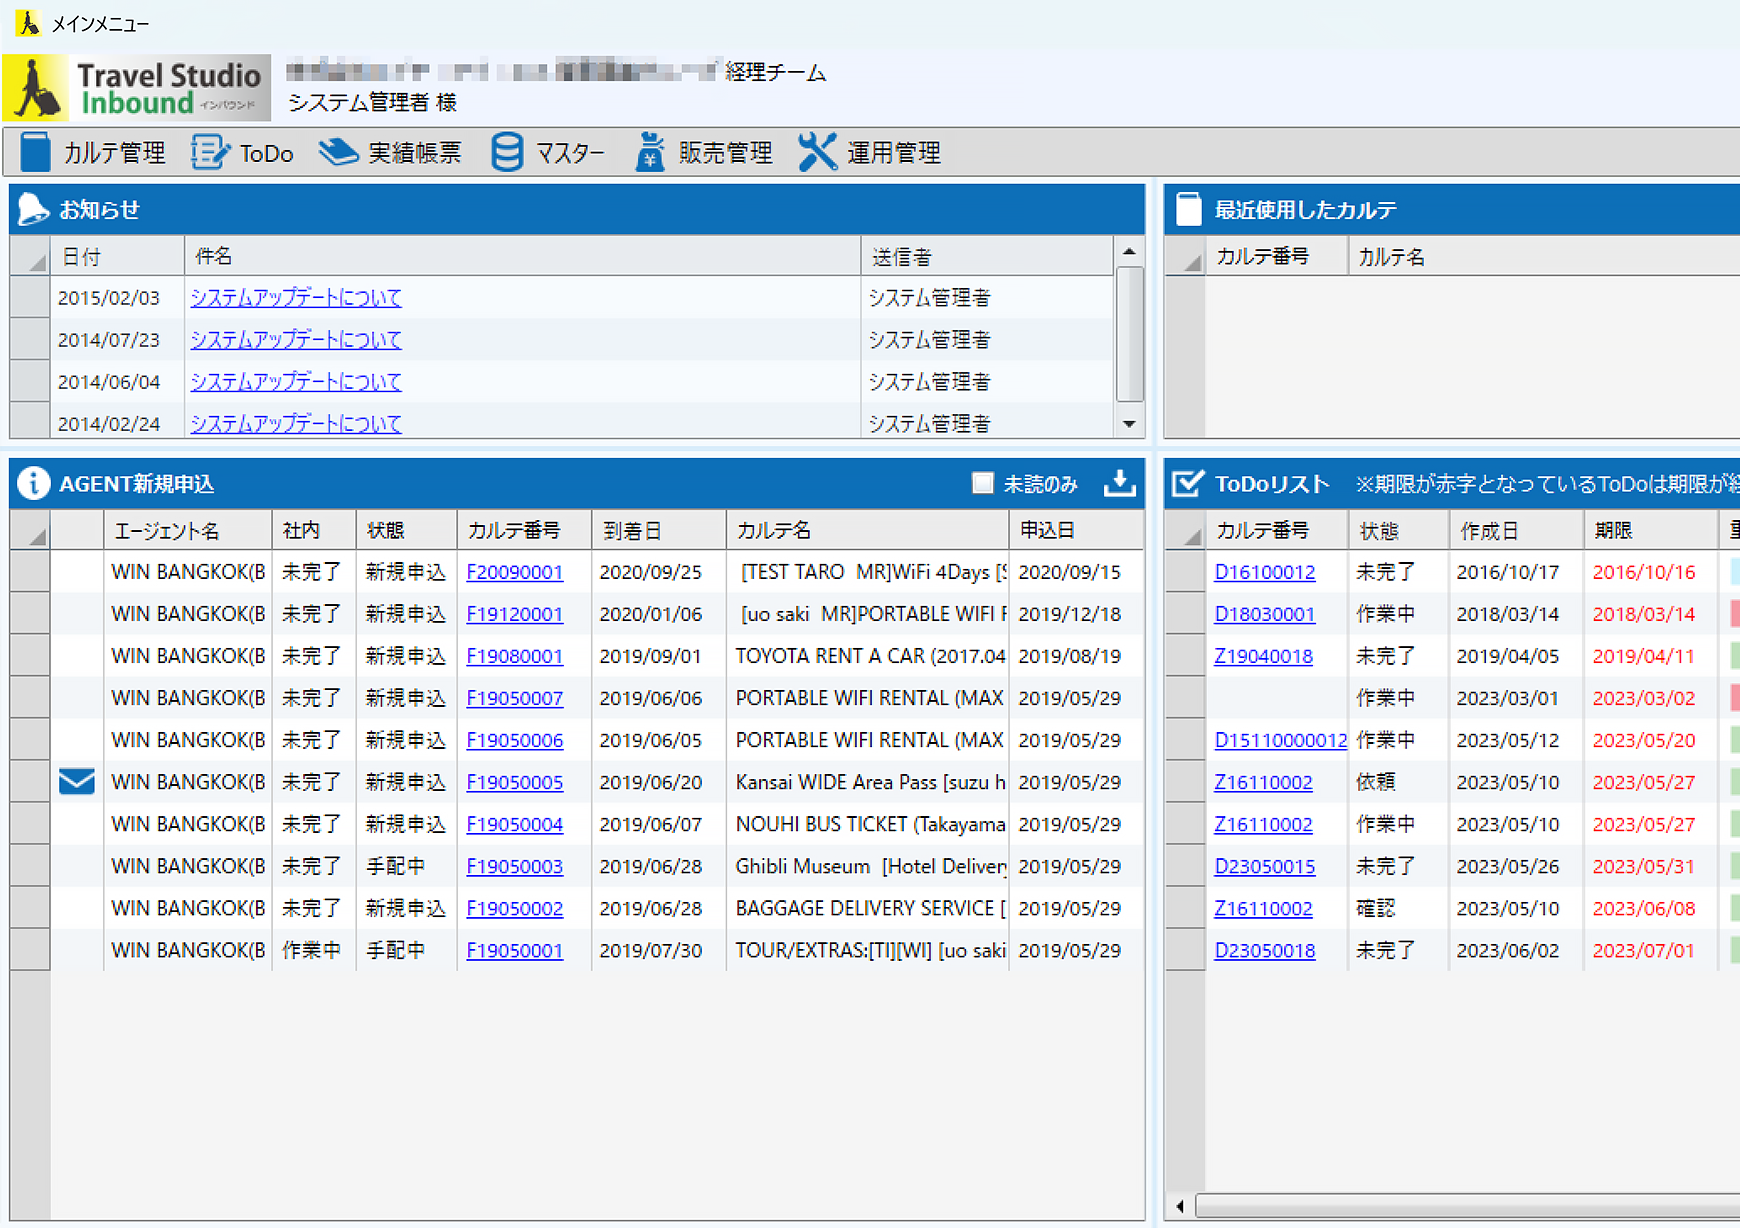The height and width of the screenshot is (1228, 1740).
Task: Open the 実績帳票 menu
Action: click(390, 153)
